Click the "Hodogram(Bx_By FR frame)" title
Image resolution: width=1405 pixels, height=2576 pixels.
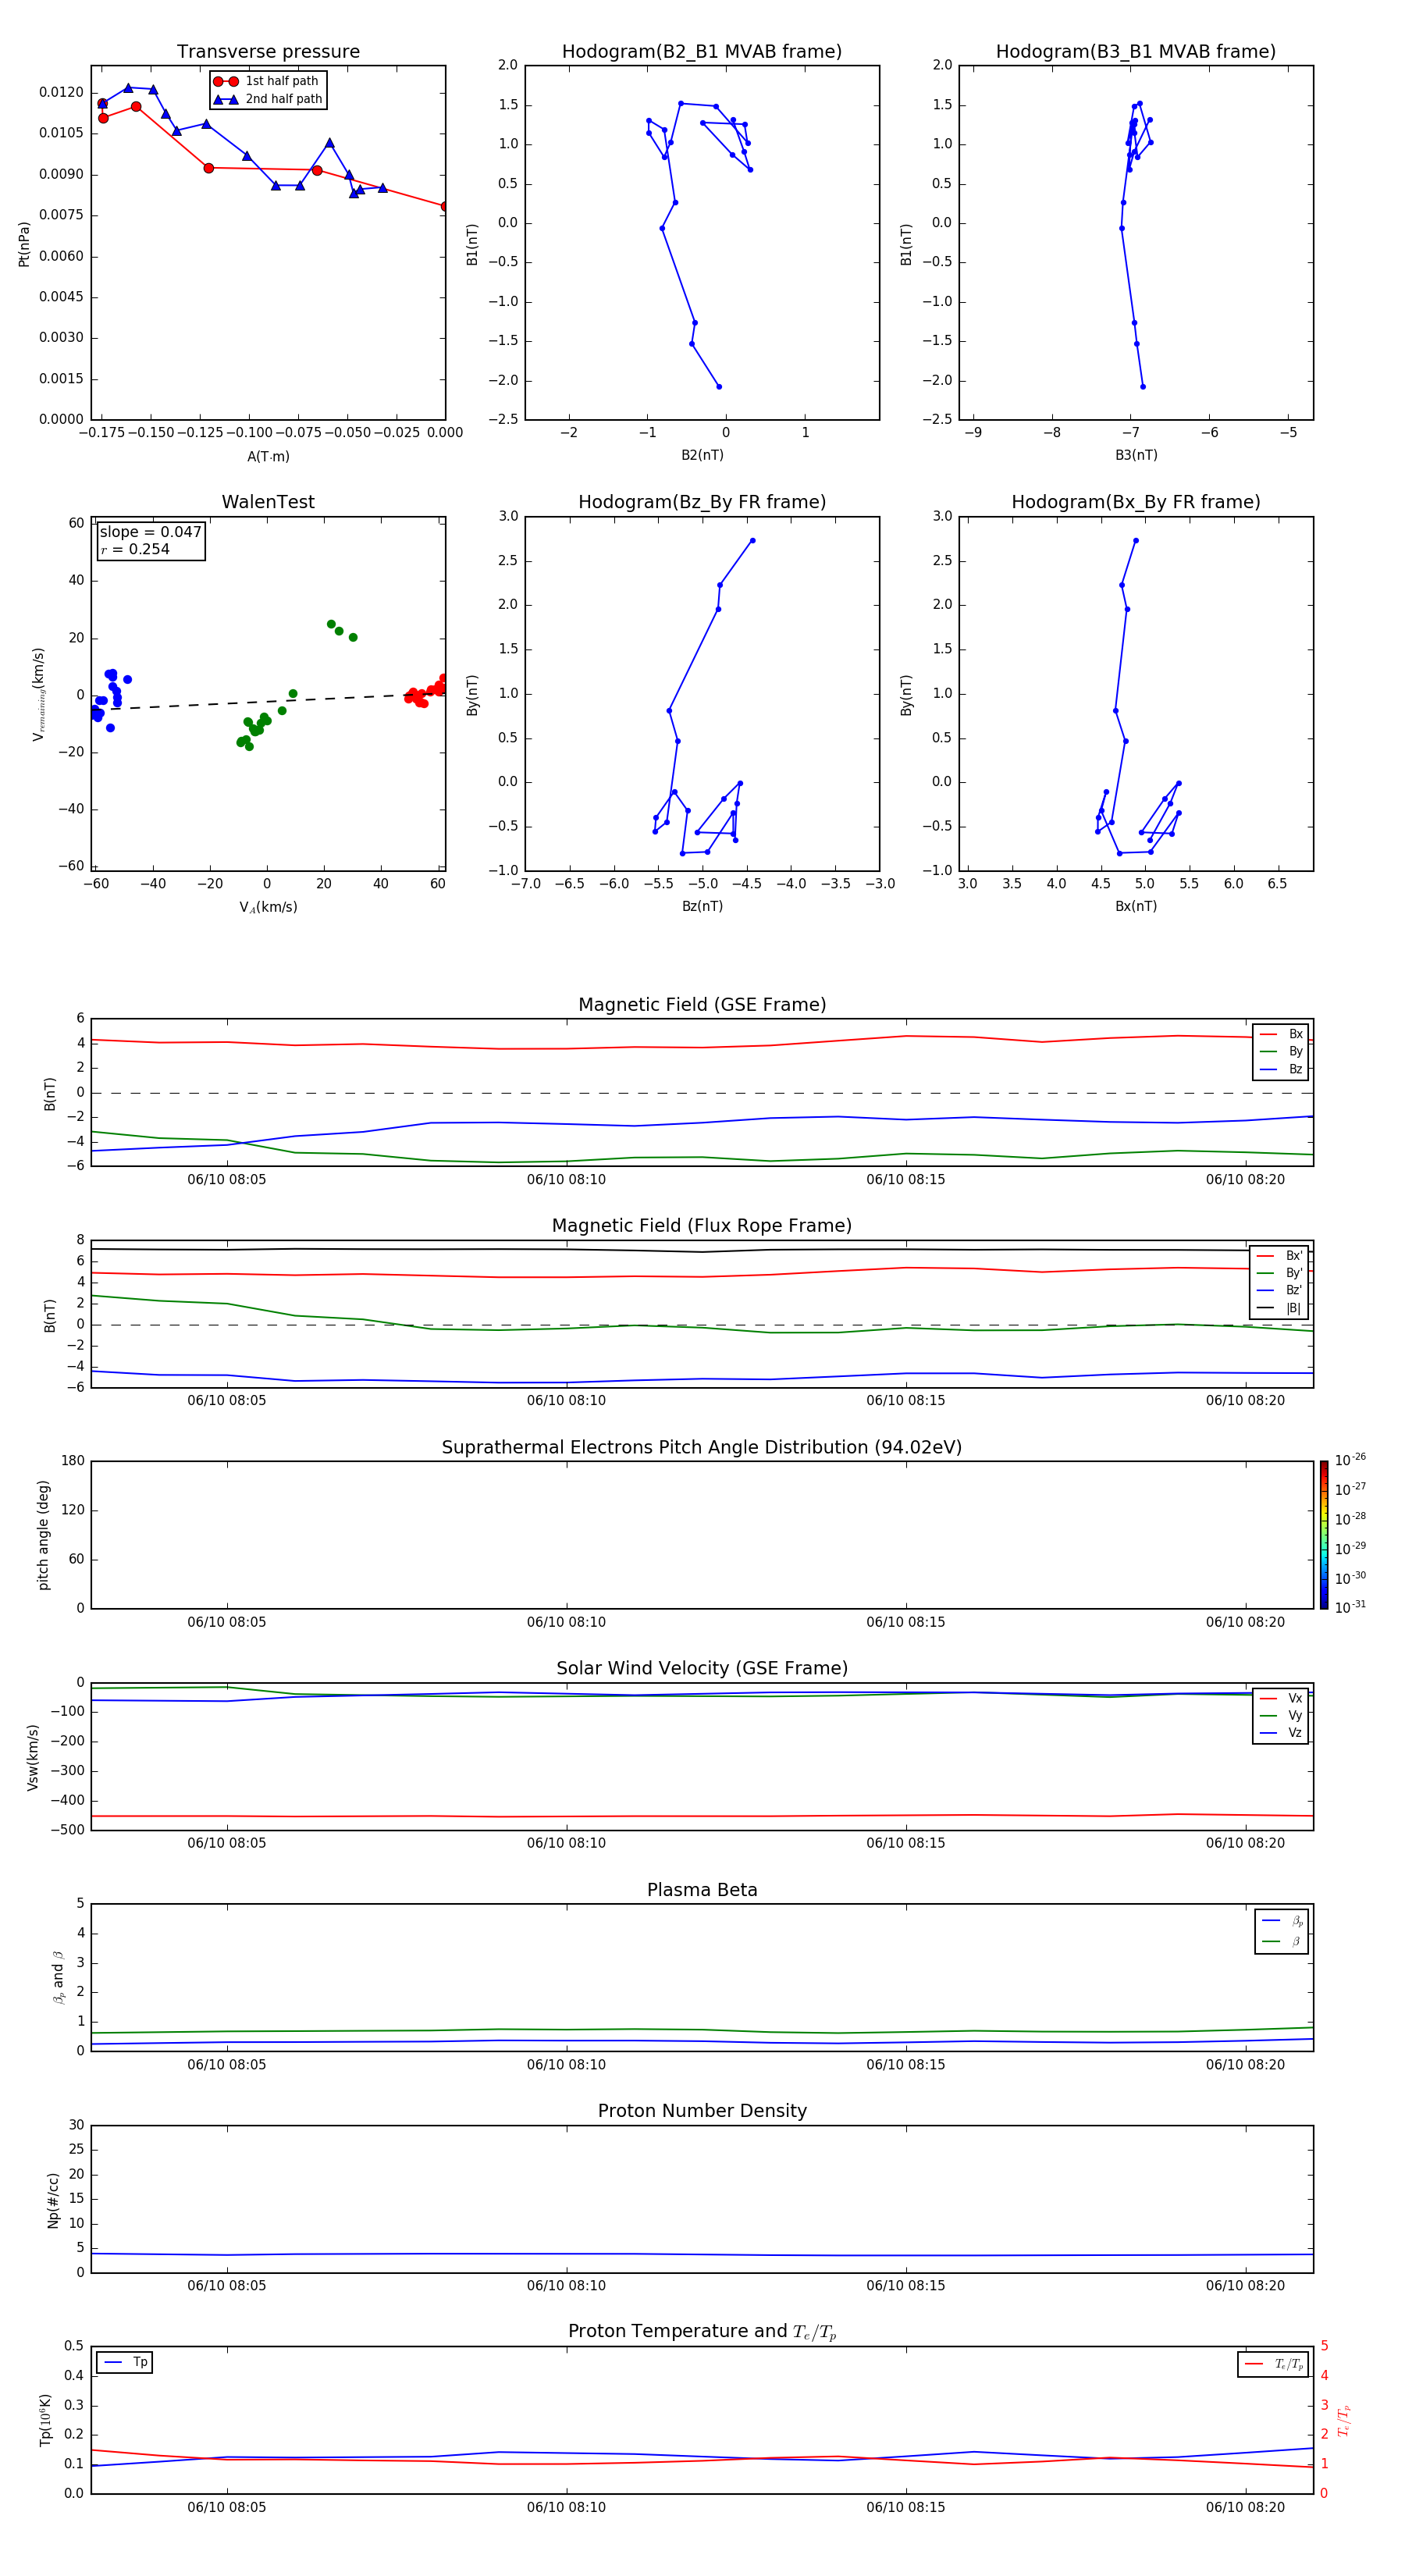[1136, 502]
